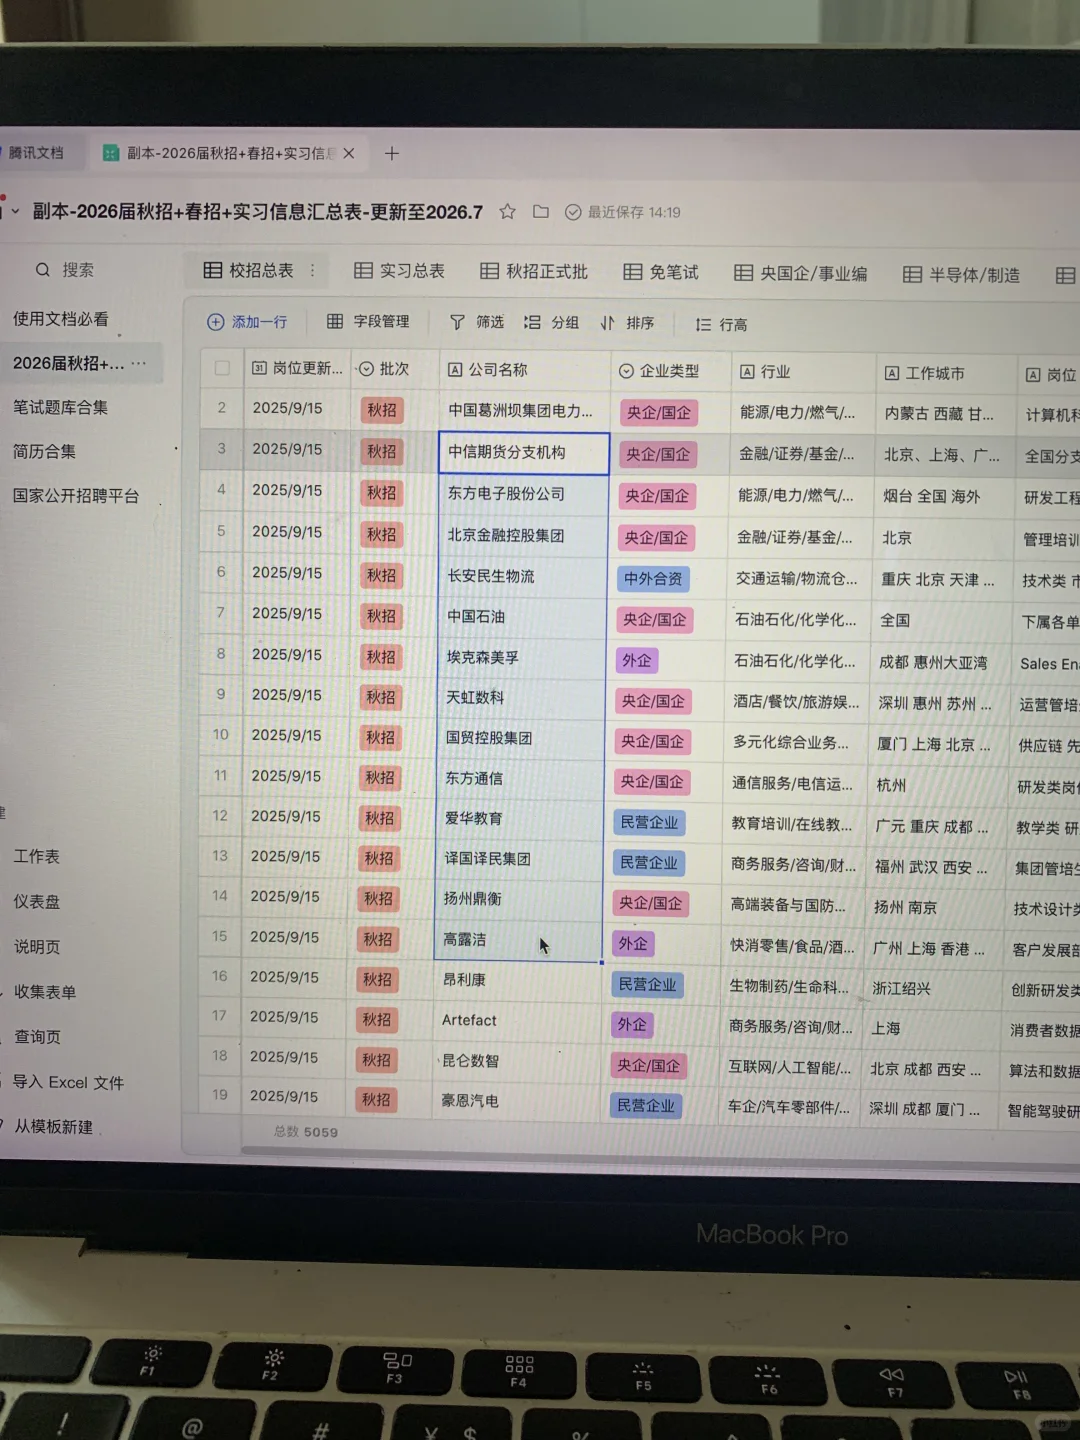Choose 从模板新建

(x=53, y=1127)
